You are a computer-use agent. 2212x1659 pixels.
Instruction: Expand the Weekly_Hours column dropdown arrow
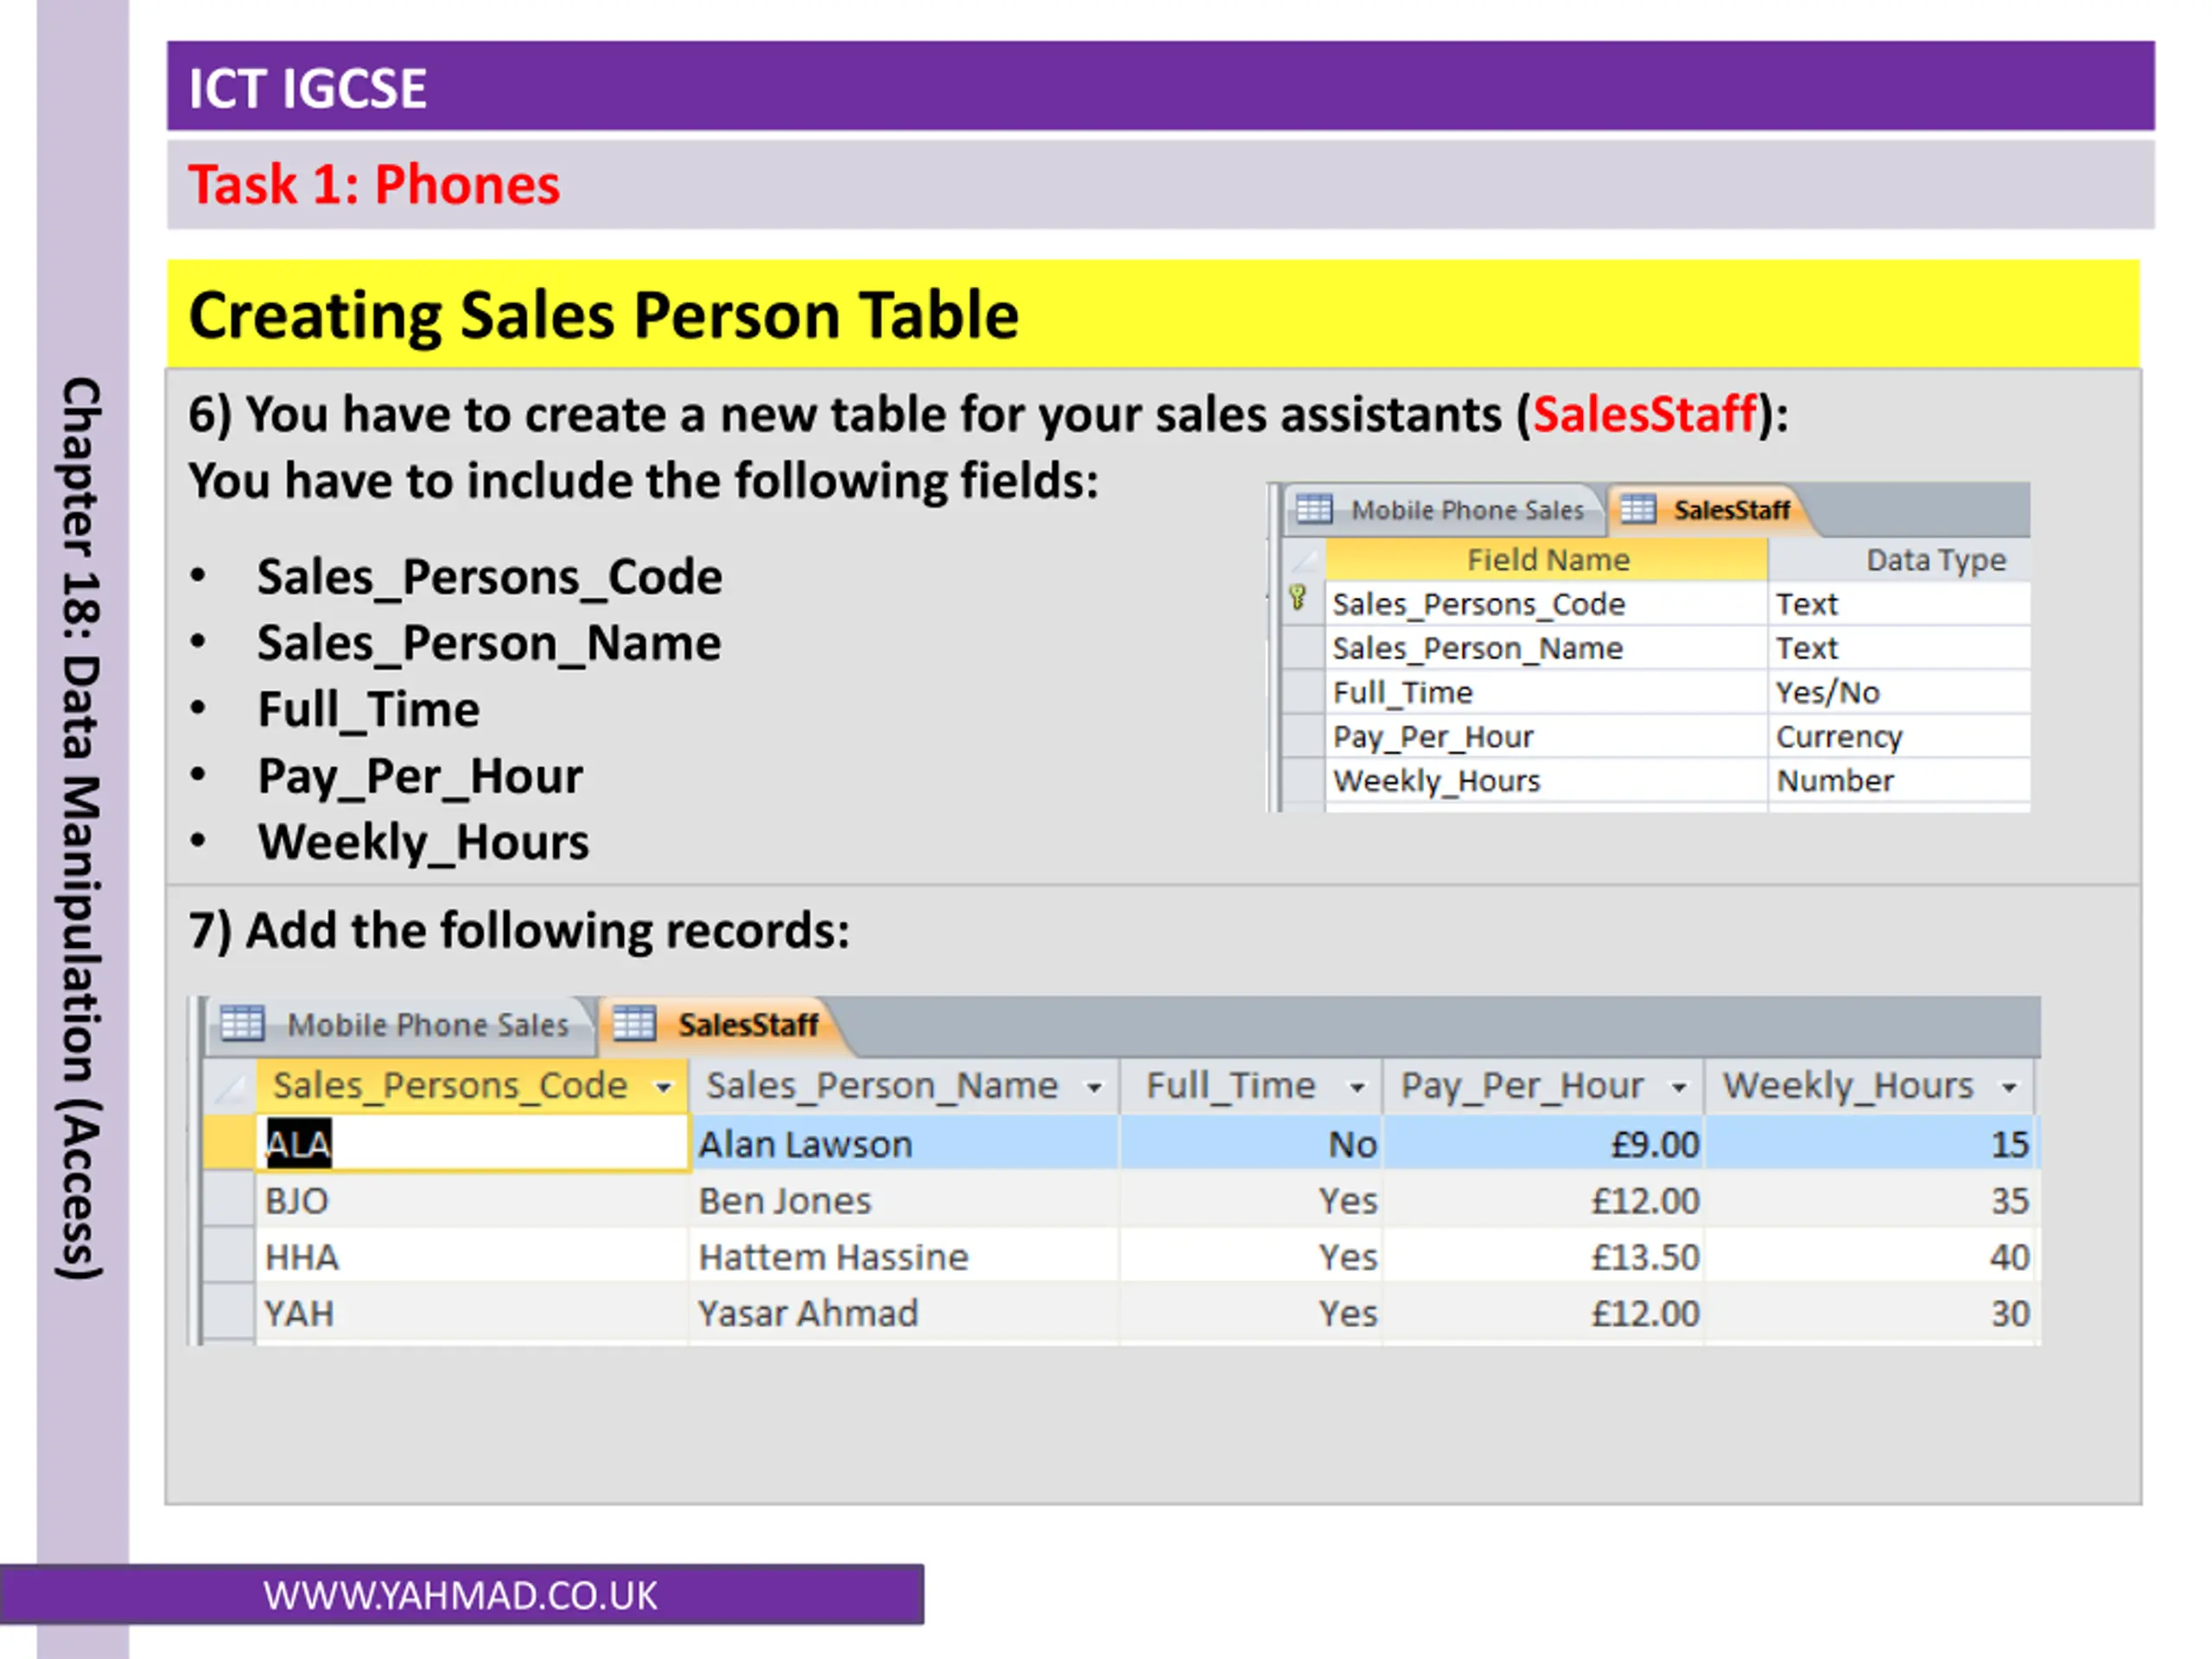pos(2009,1087)
